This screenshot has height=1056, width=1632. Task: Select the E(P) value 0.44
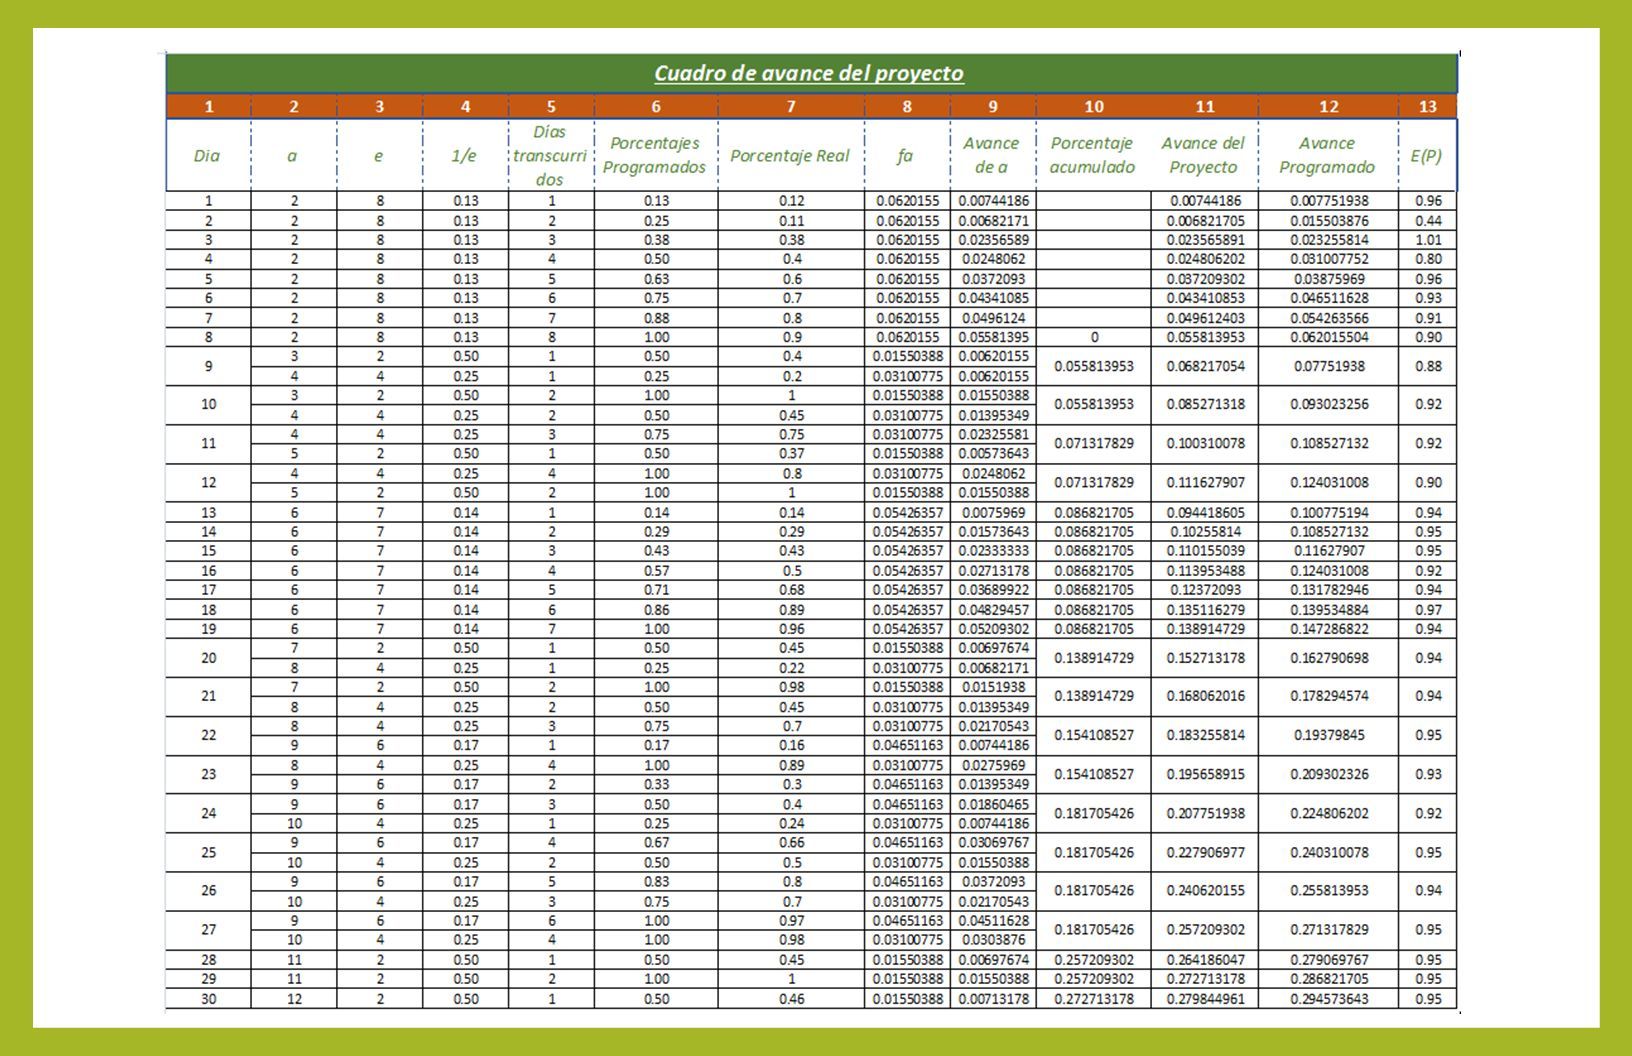(x=1428, y=220)
